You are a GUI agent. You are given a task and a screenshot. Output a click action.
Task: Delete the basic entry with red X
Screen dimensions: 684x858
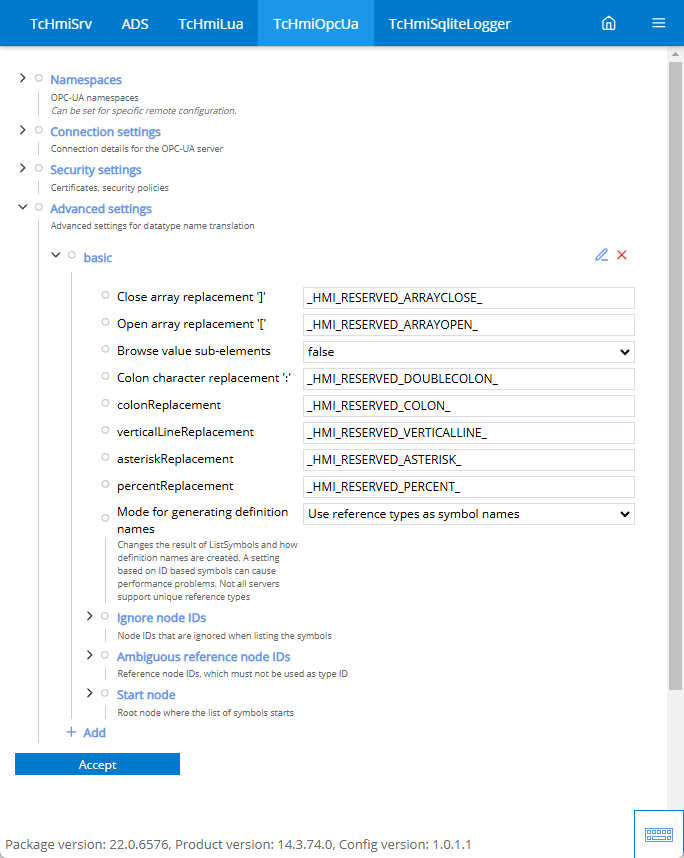click(x=622, y=255)
